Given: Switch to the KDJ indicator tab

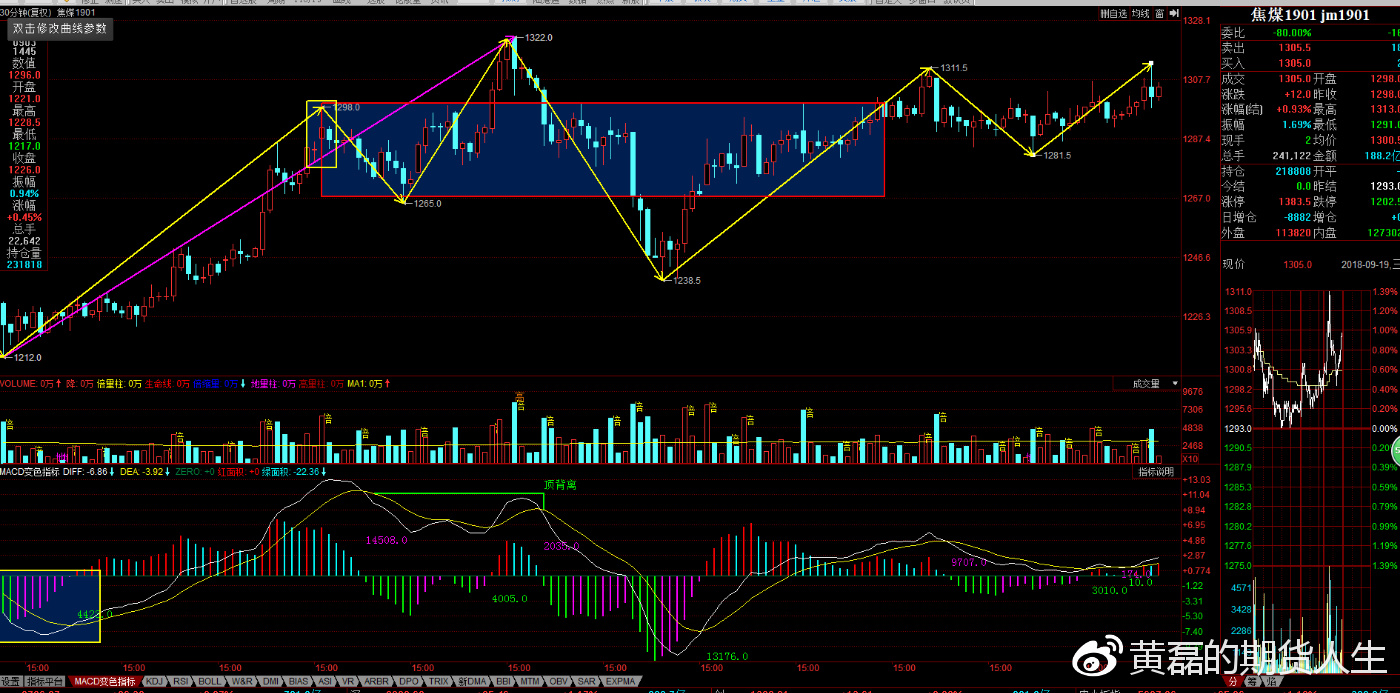Looking at the screenshot, I should point(154,682).
